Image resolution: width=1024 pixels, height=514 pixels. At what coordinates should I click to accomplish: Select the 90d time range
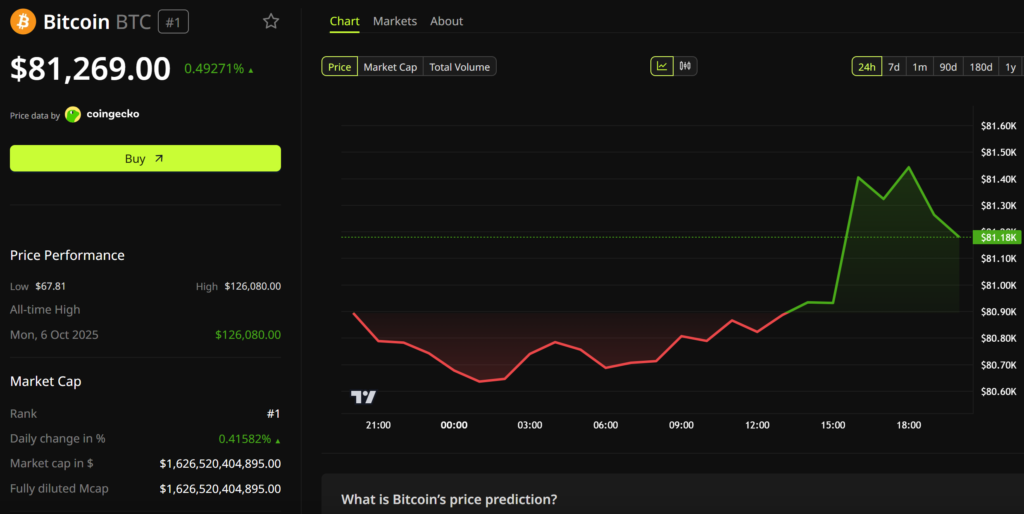click(948, 67)
